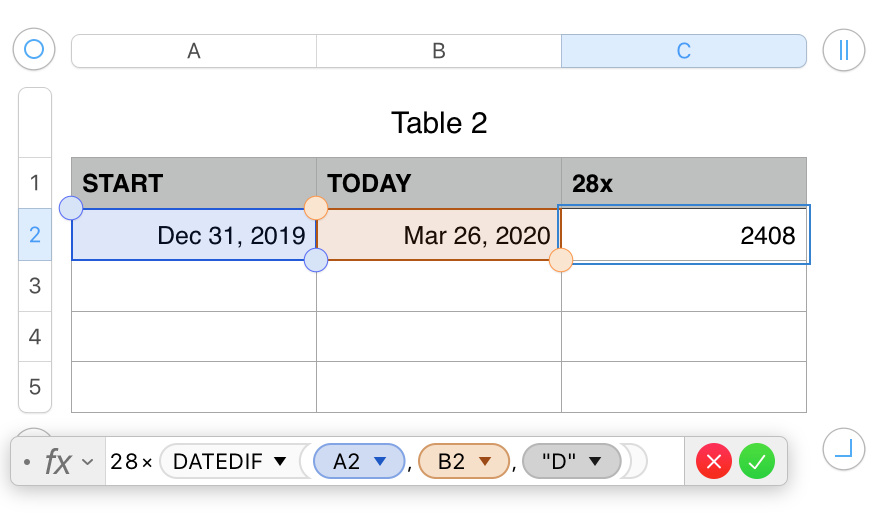Click the blue bottom handle of A2 range
Viewport: 884px width, 518px height.
pos(316,261)
